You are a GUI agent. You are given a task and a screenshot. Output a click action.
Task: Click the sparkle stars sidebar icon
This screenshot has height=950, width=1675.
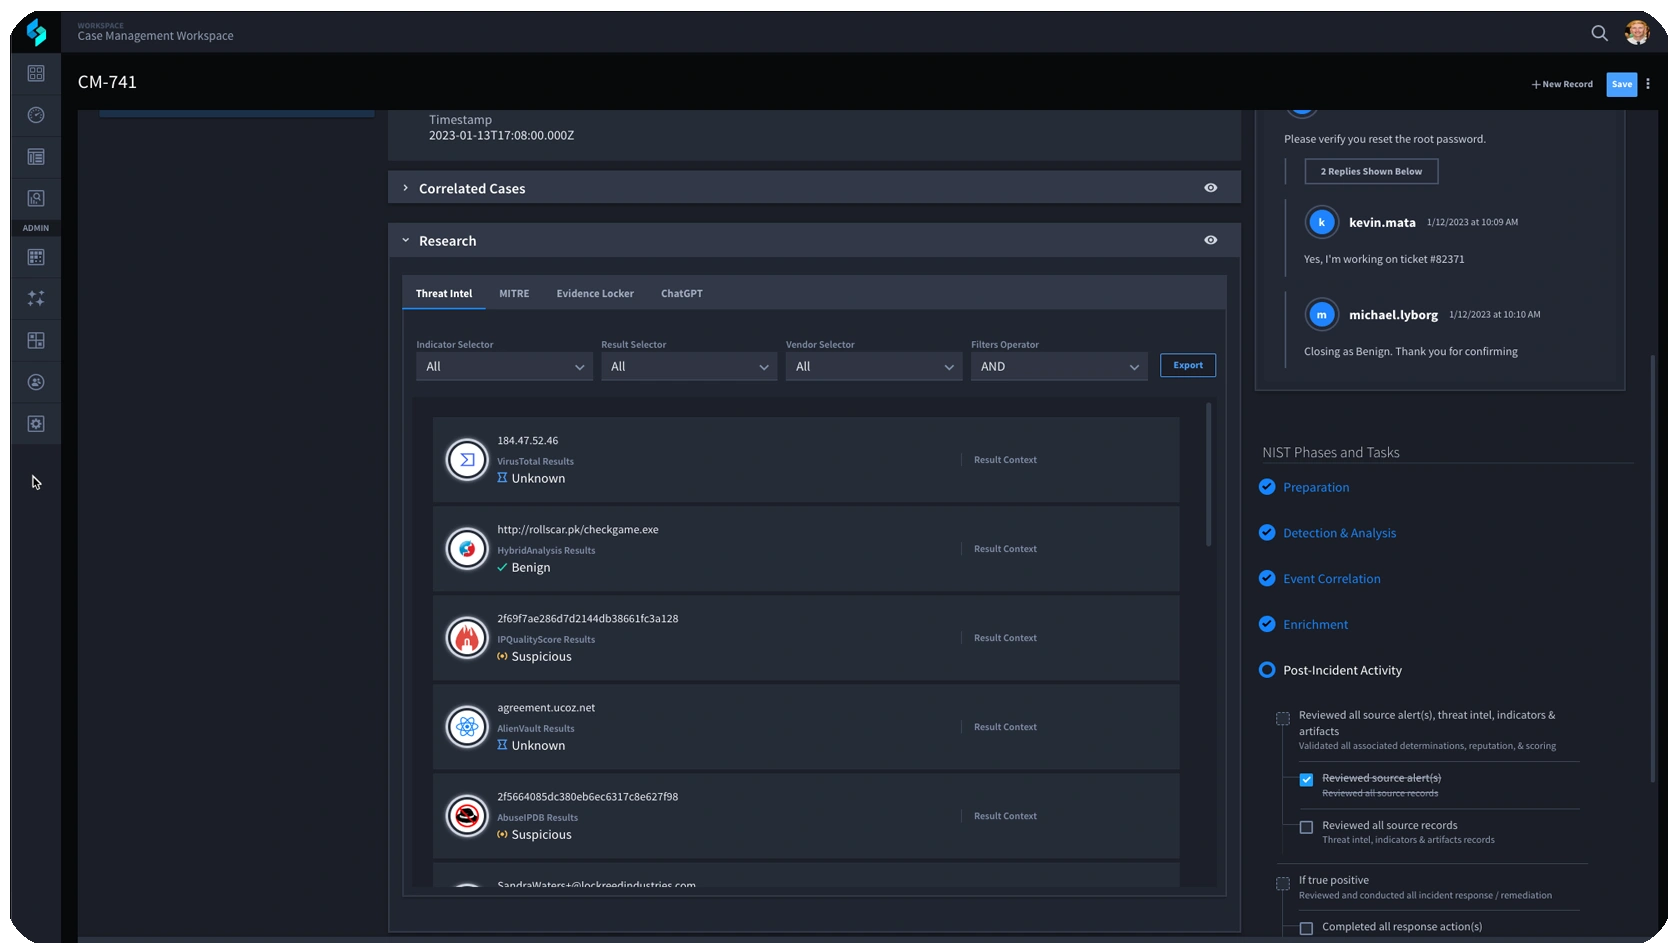pyautogui.click(x=36, y=299)
